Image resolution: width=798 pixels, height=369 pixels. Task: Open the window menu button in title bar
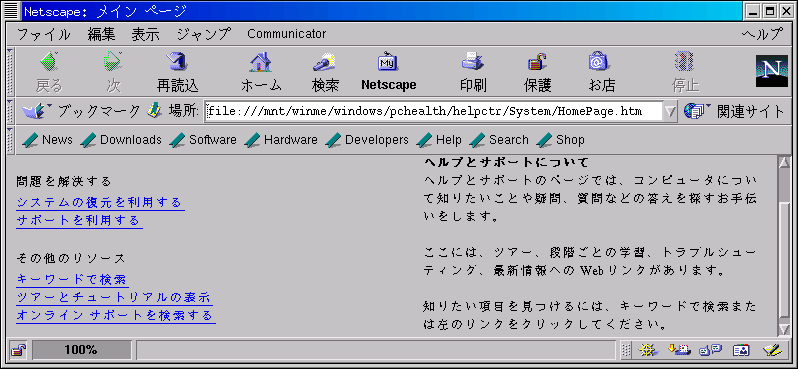click(x=12, y=11)
